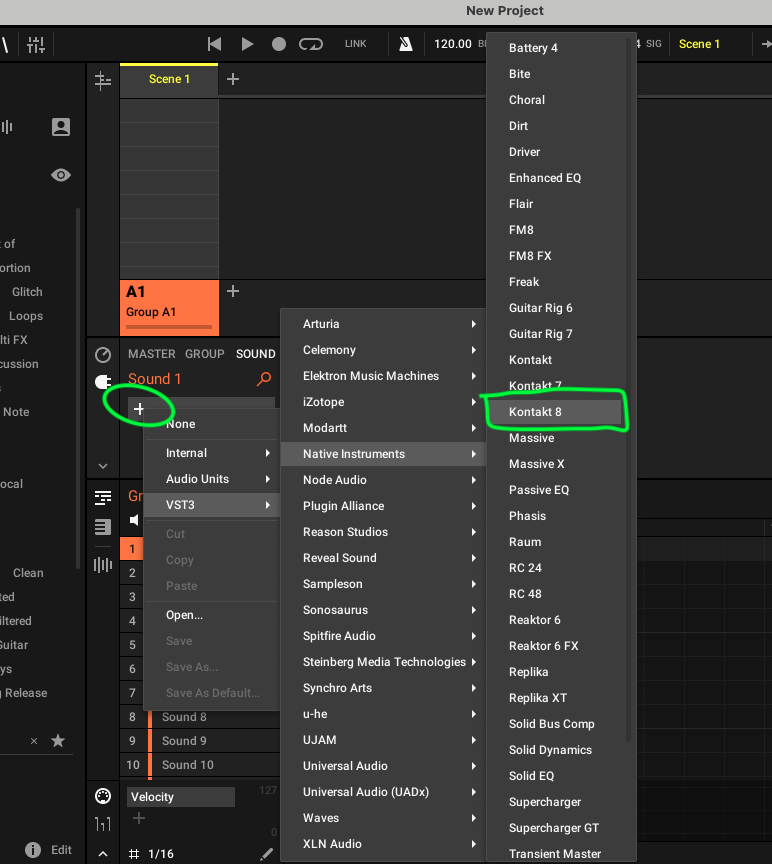Select the Scene 1 tab in arranger

pos(169,79)
